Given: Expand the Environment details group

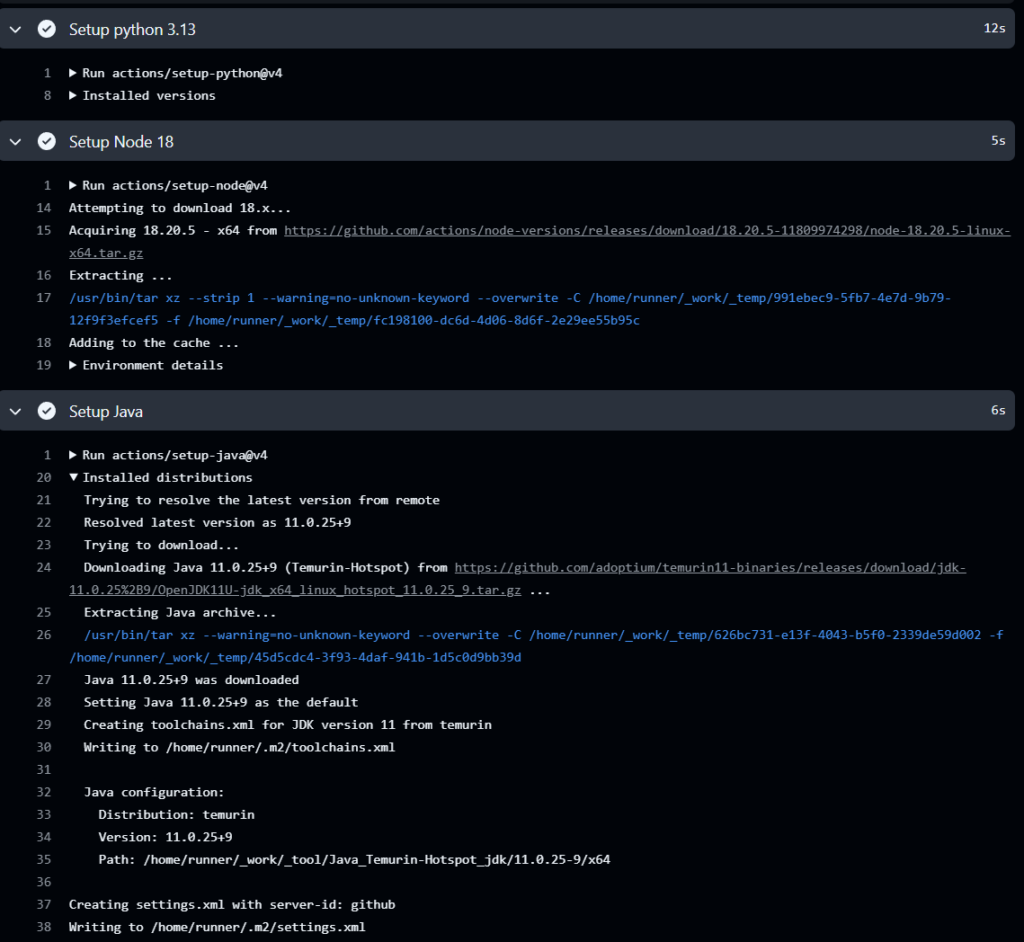Looking at the screenshot, I should point(146,365).
